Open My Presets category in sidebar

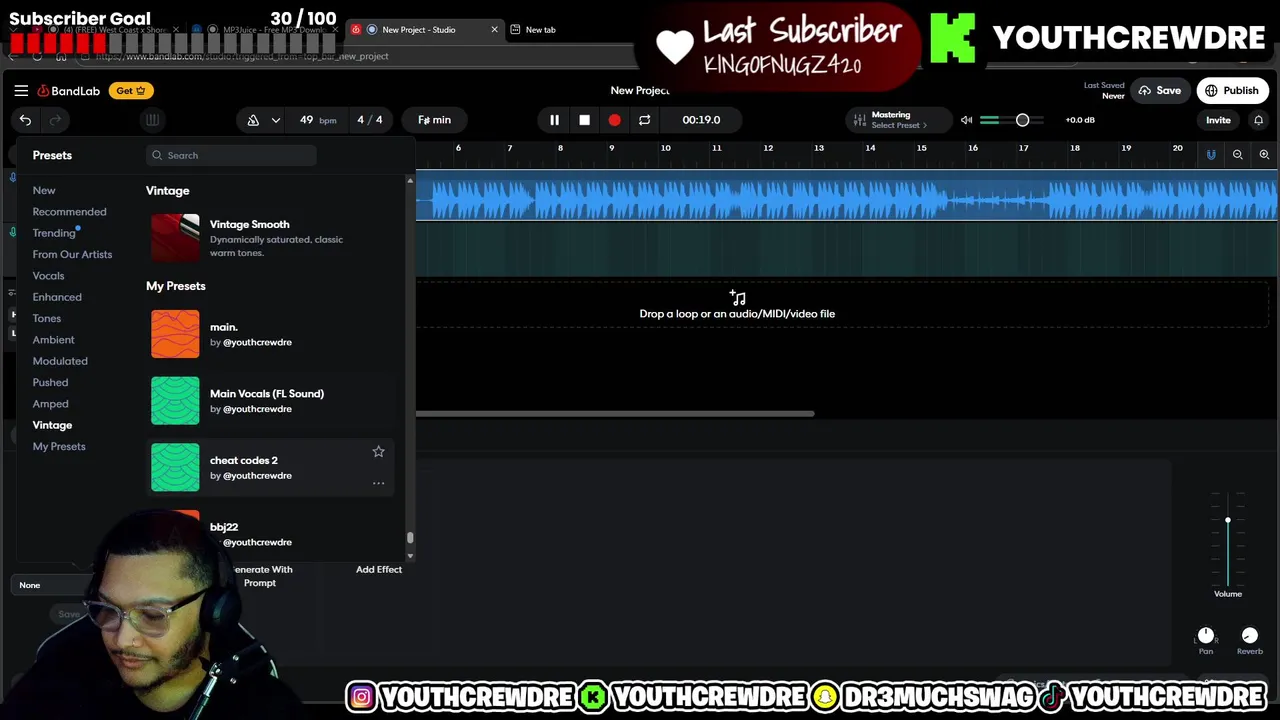tap(59, 446)
